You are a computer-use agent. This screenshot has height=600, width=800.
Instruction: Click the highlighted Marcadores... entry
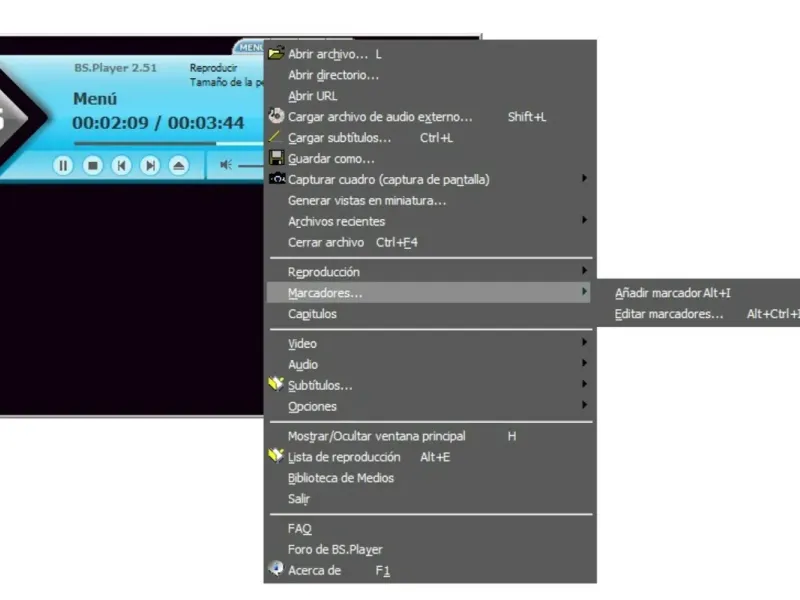pyautogui.click(x=429, y=293)
